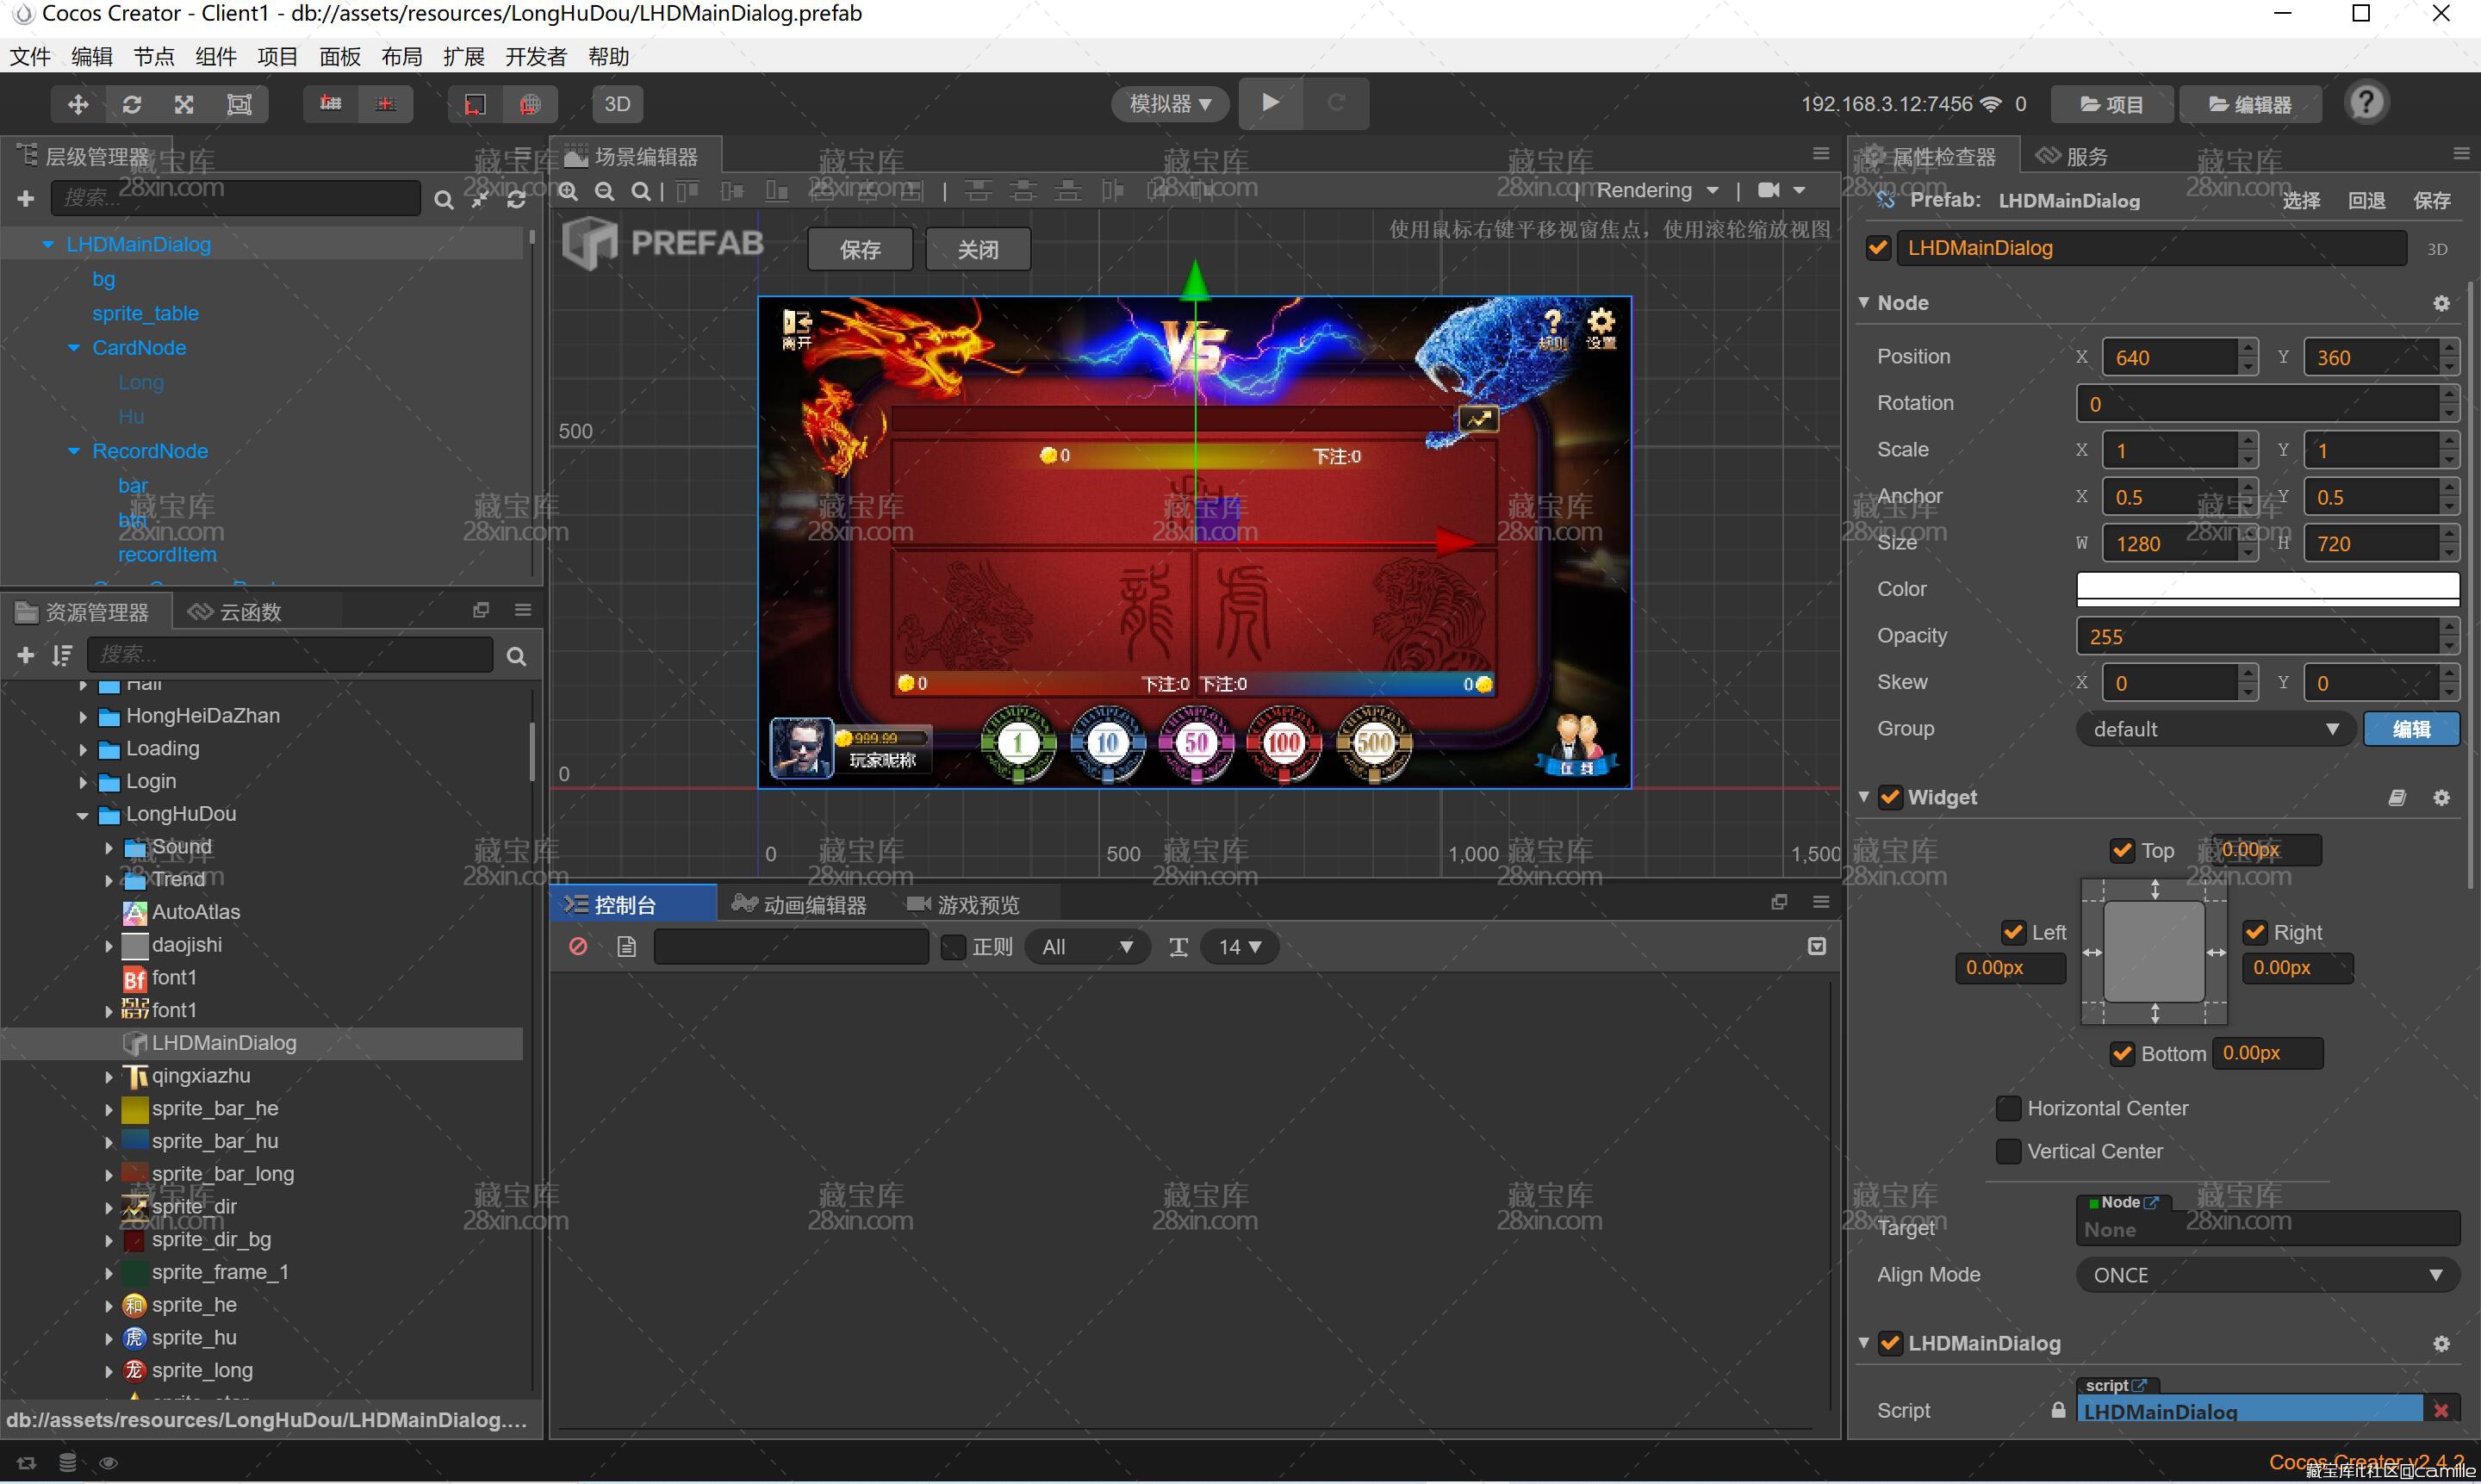The height and width of the screenshot is (1484, 2481).
Task: Expand the HongHeiDaZhan folder
Action: [x=83, y=716]
